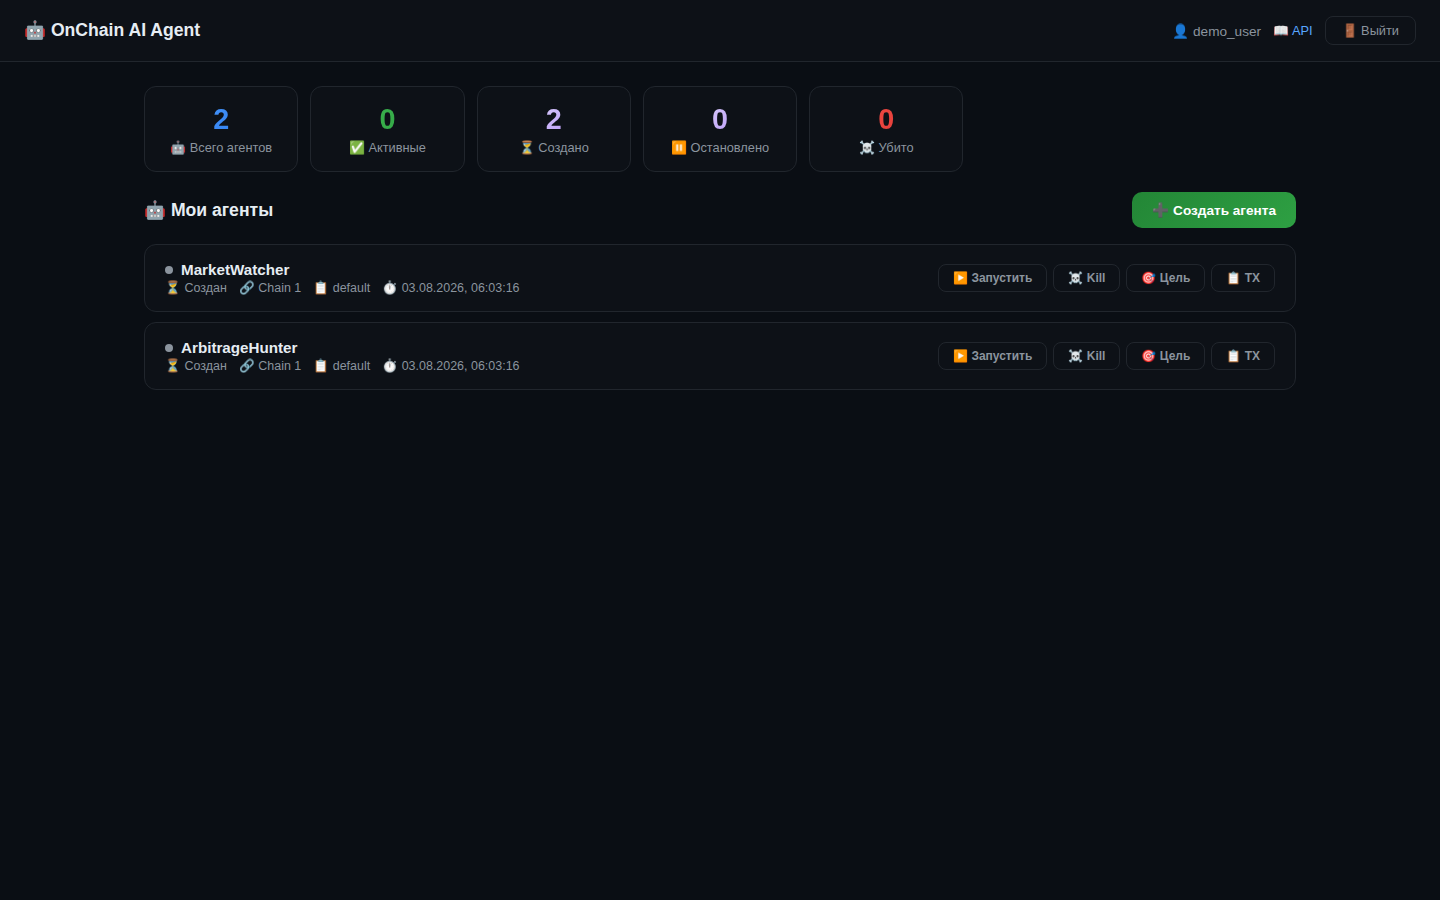Click the pause icon beside Остановлено

[x=679, y=148]
